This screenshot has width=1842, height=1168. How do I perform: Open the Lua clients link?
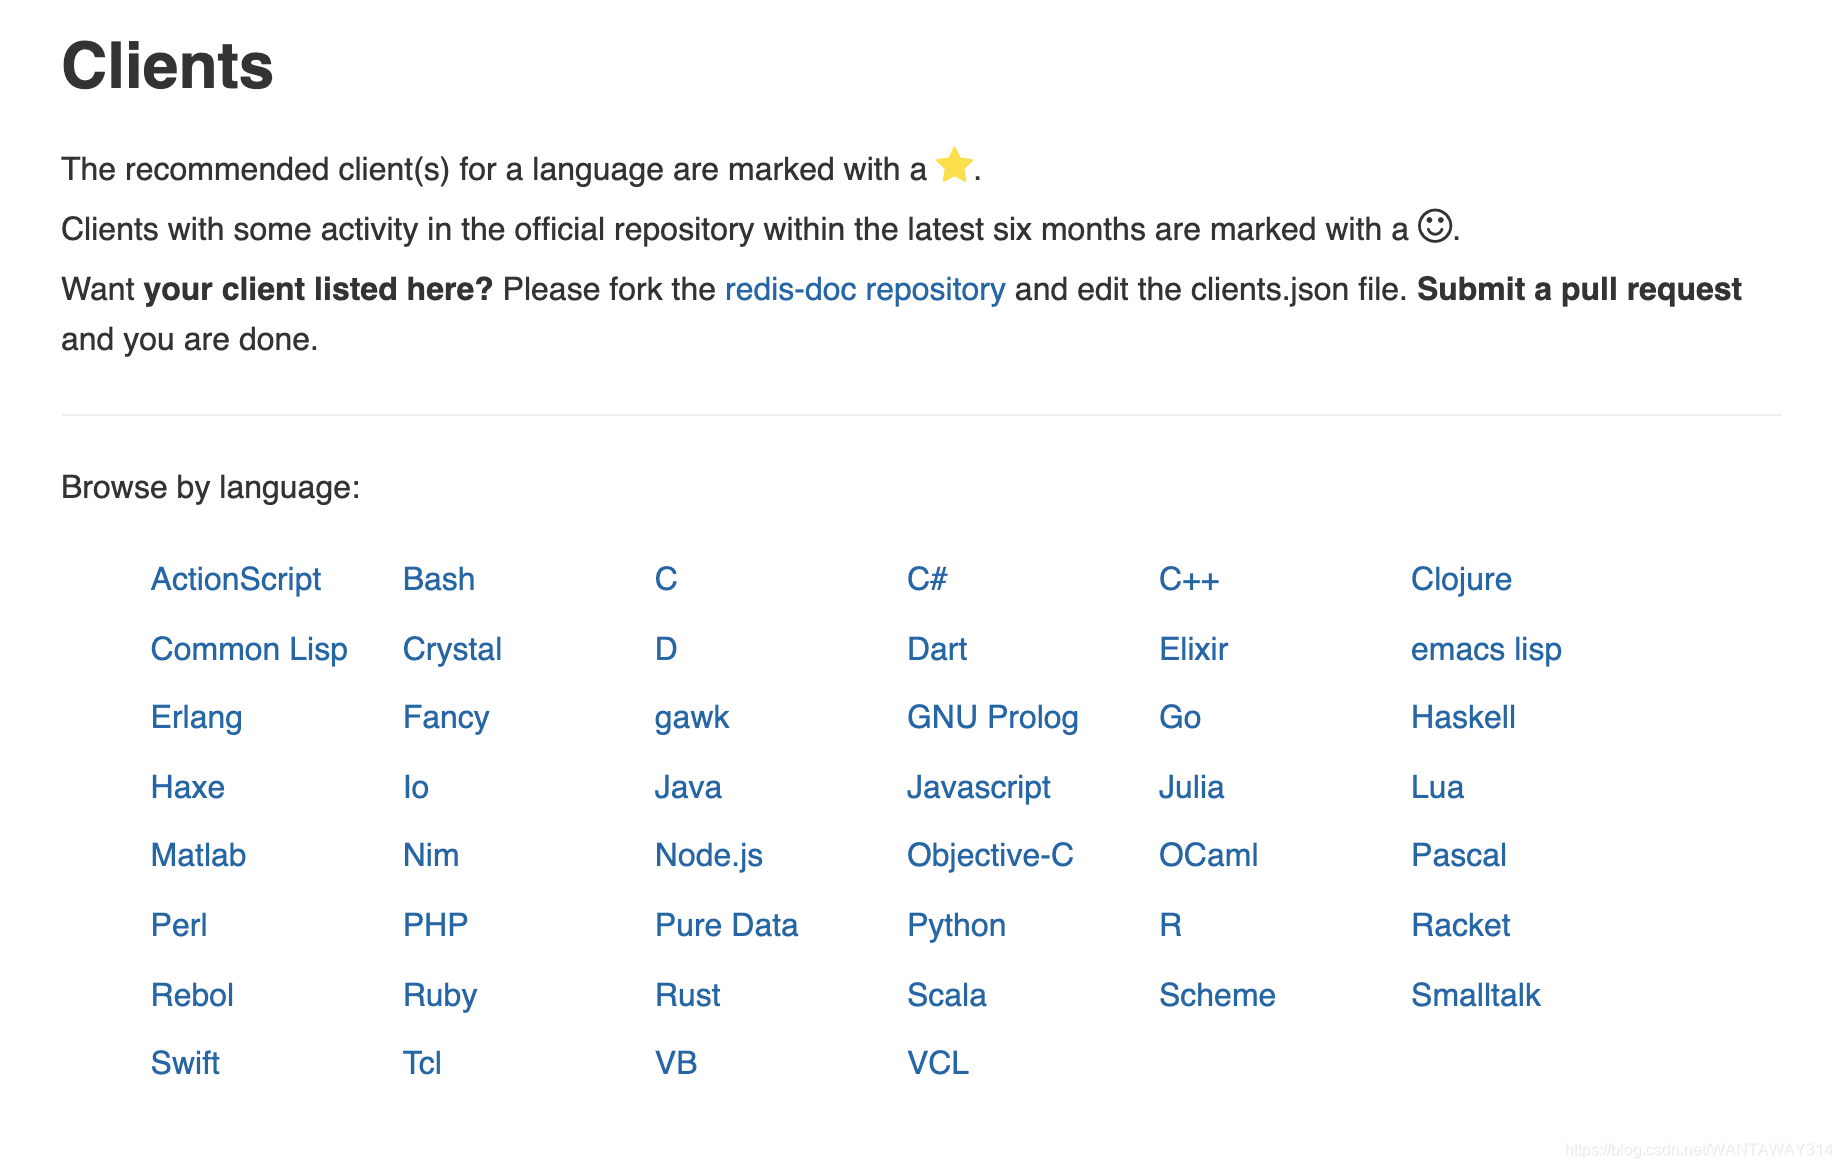pos(1437,787)
